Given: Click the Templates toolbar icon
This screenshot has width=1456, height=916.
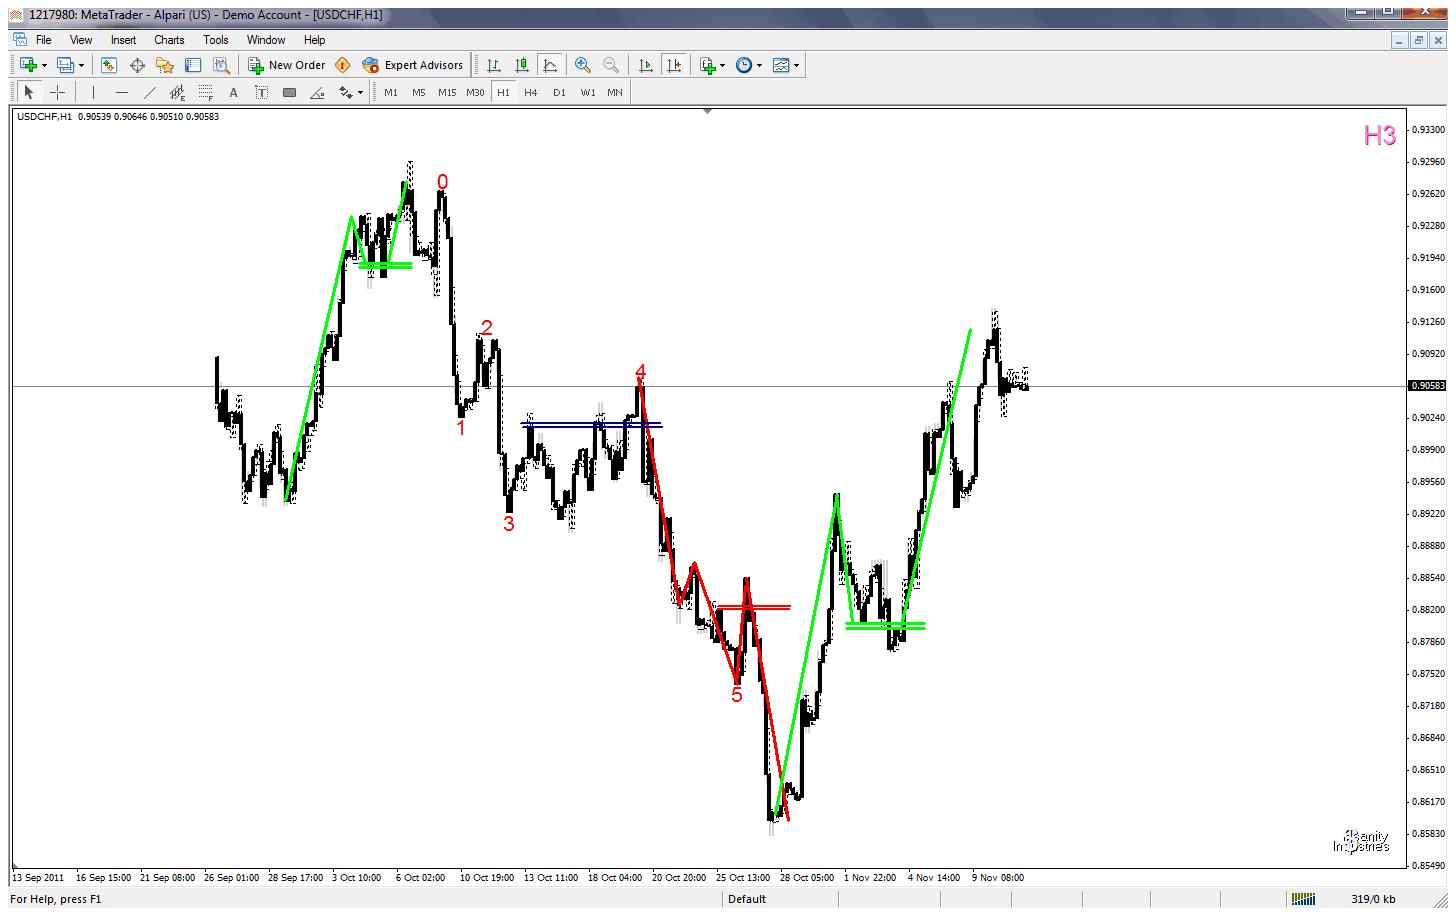Looking at the screenshot, I should pyautogui.click(x=781, y=65).
